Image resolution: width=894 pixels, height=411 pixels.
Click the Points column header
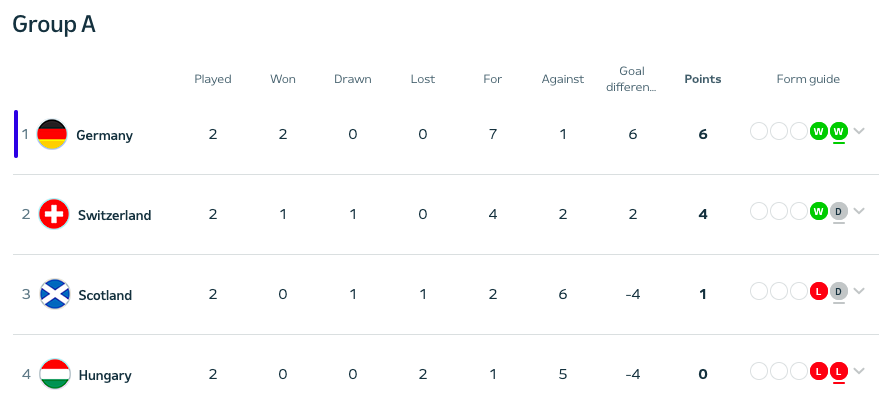(x=702, y=79)
